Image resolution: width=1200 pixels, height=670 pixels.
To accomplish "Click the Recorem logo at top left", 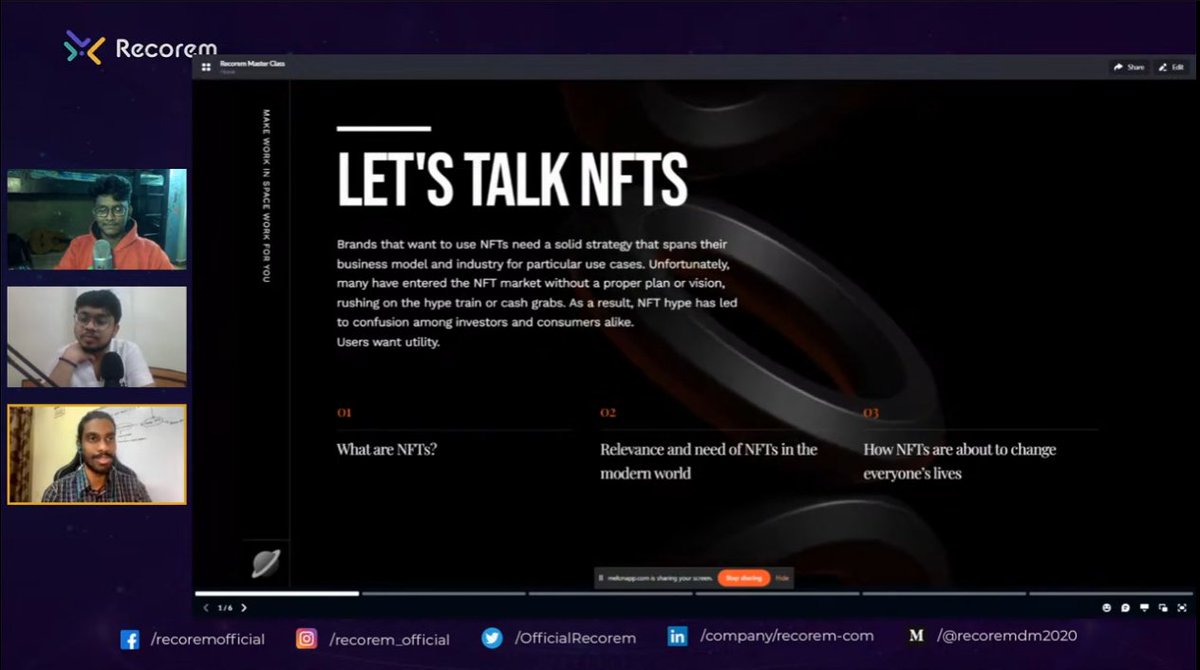I will point(140,48).
